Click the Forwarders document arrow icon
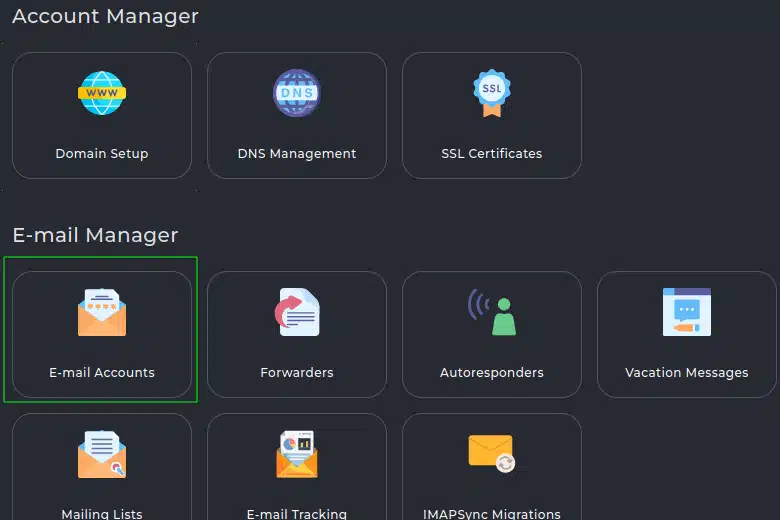Viewport: 780px width, 520px height. [x=297, y=312]
